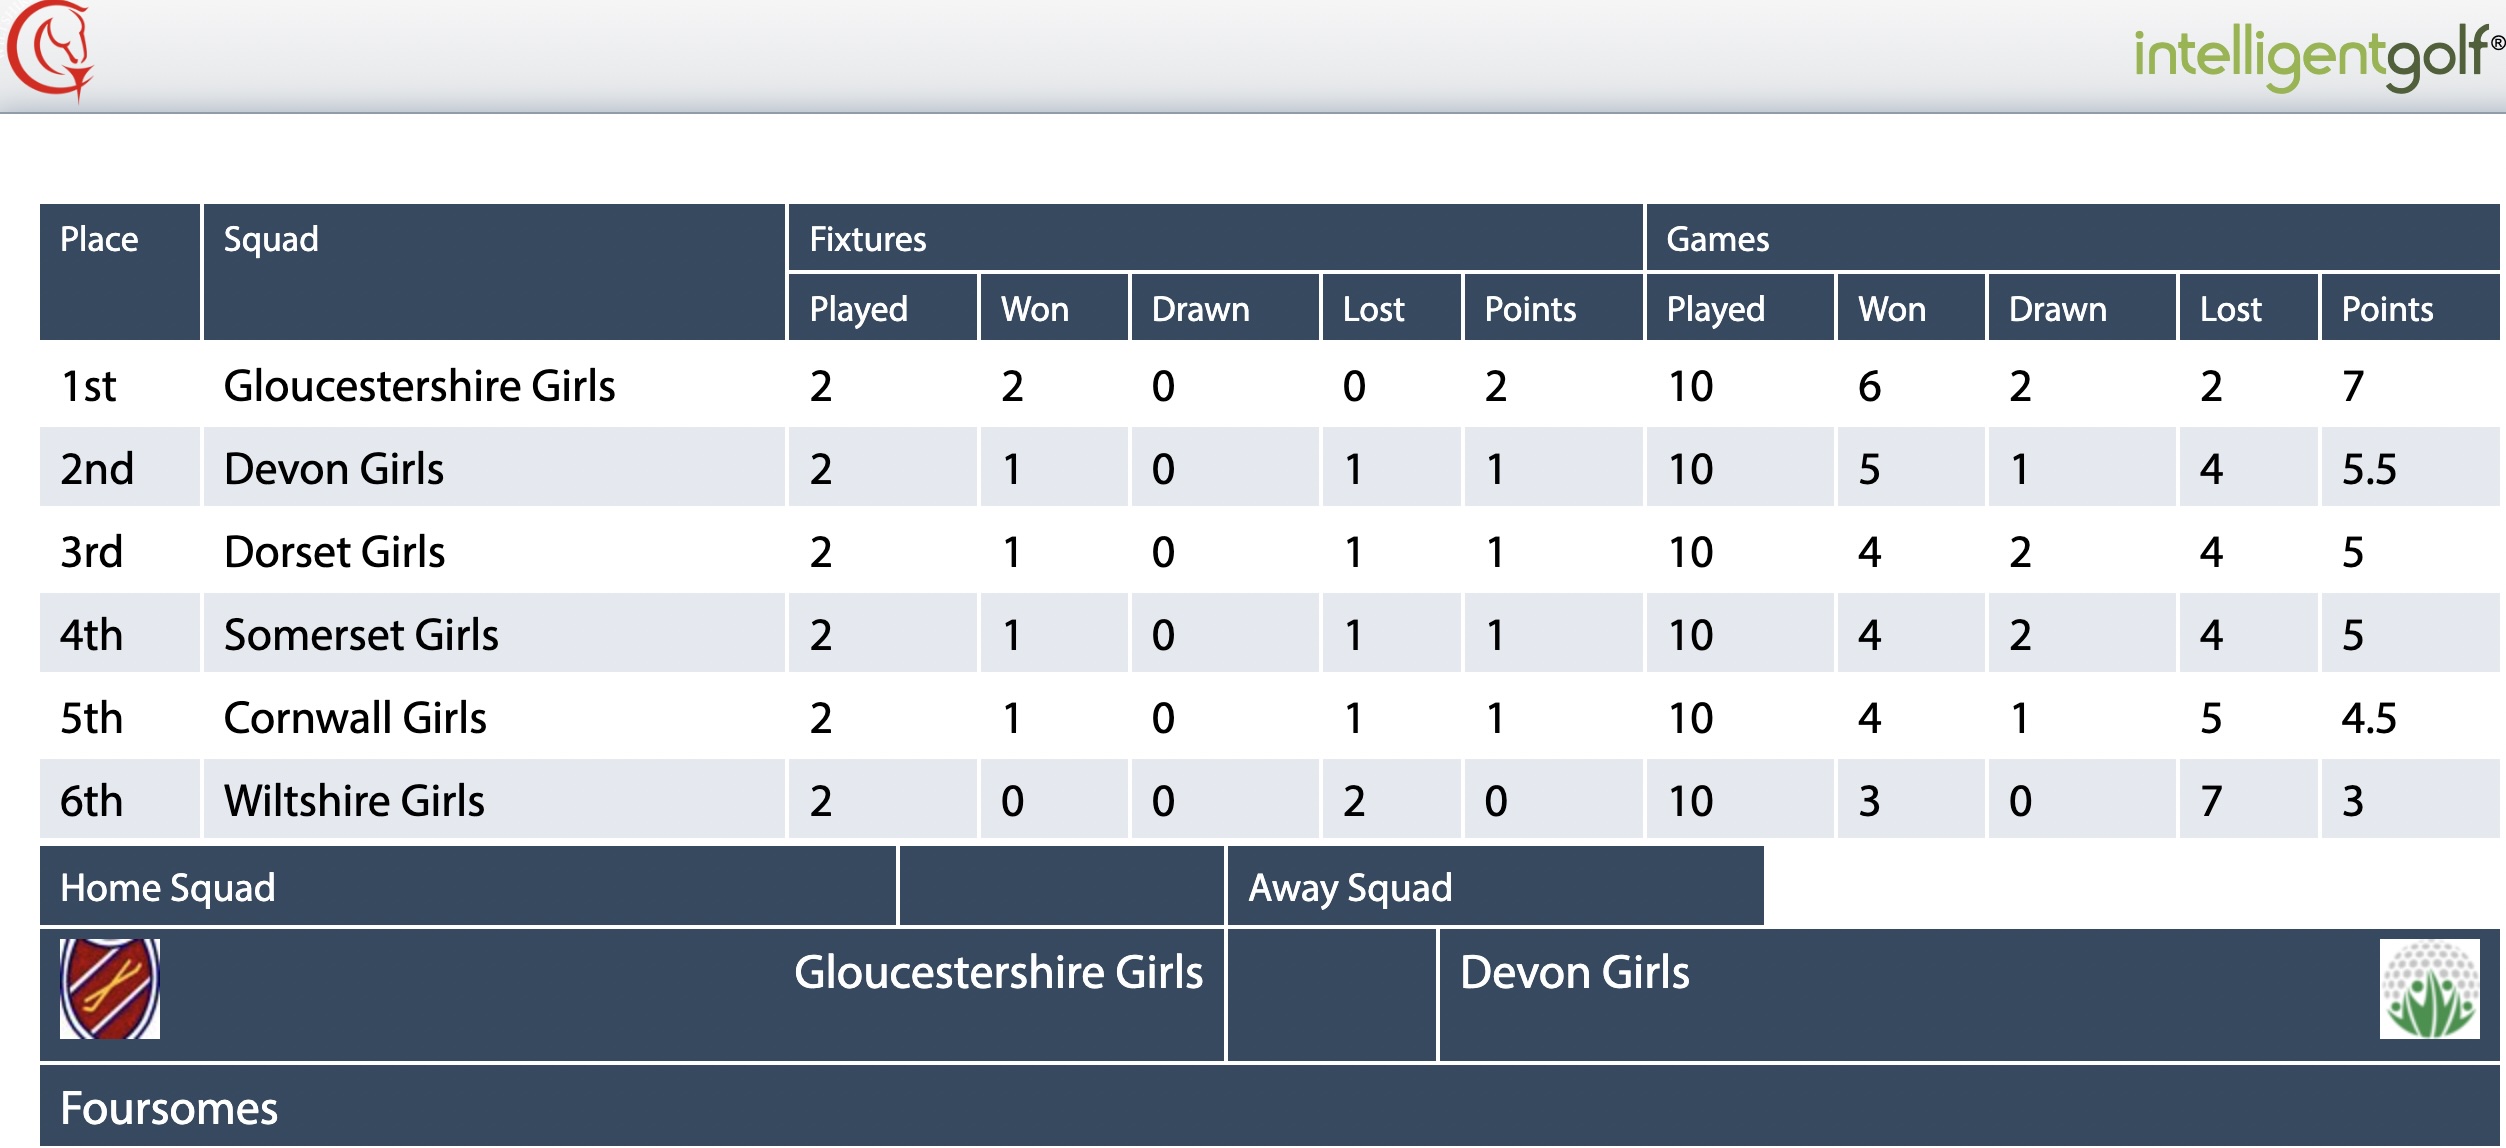Click Wiltshire Girls squad name
Screen dimensions: 2506x1148
[x=354, y=801]
